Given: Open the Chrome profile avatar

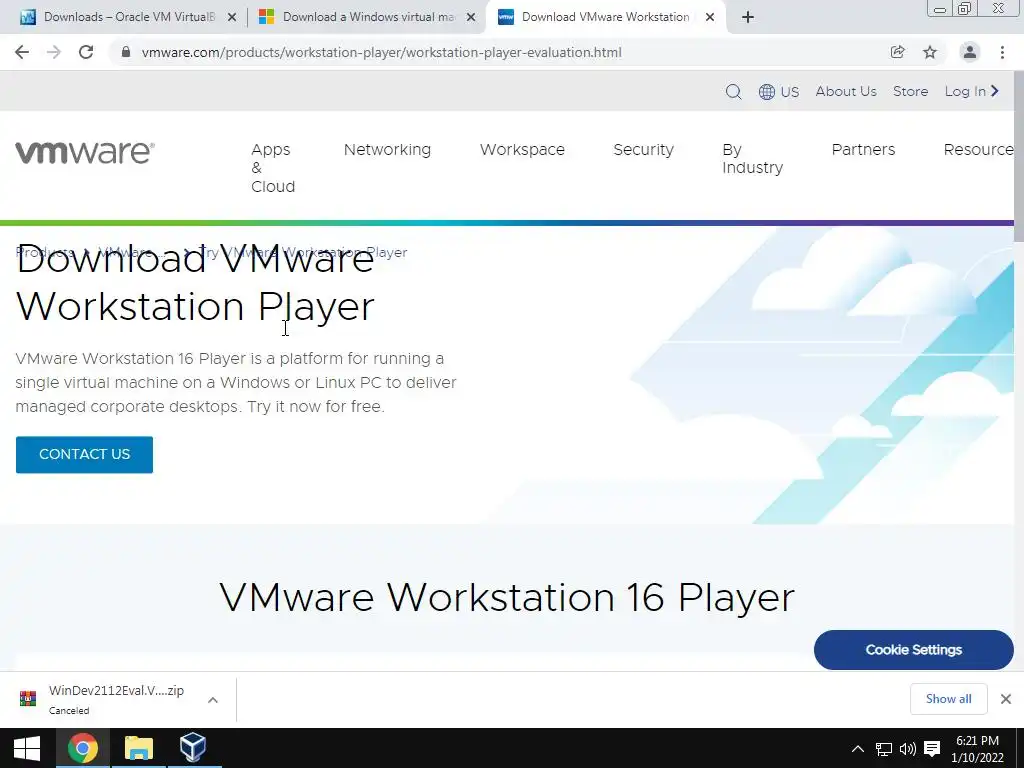Looking at the screenshot, I should pyautogui.click(x=970, y=52).
